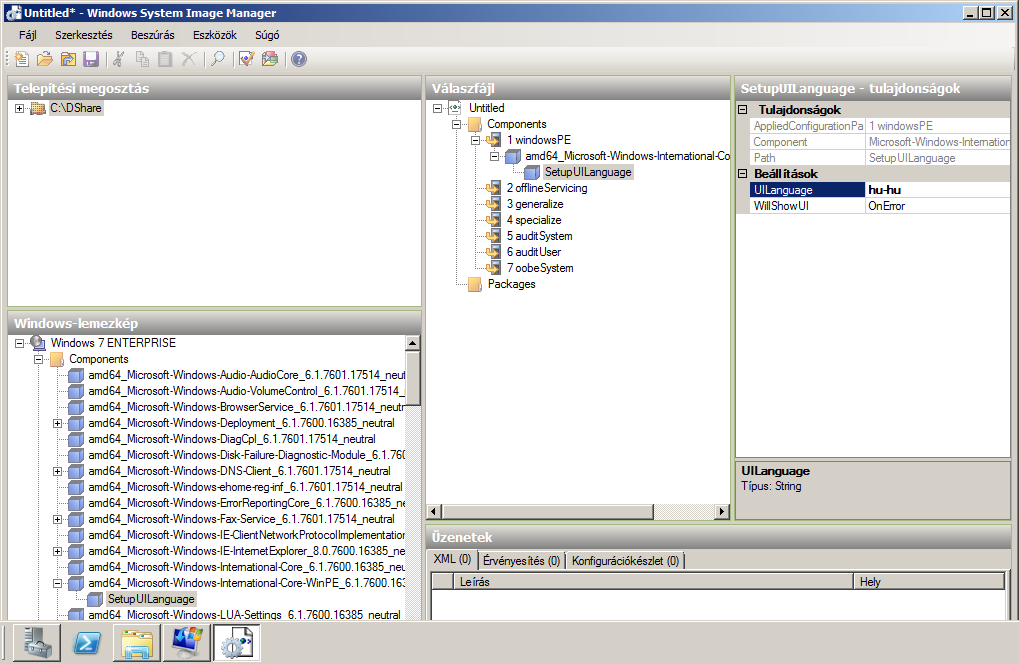Click the Windows flag program taskbar icon
Image resolution: width=1019 pixels, height=664 pixels.
tap(187, 643)
